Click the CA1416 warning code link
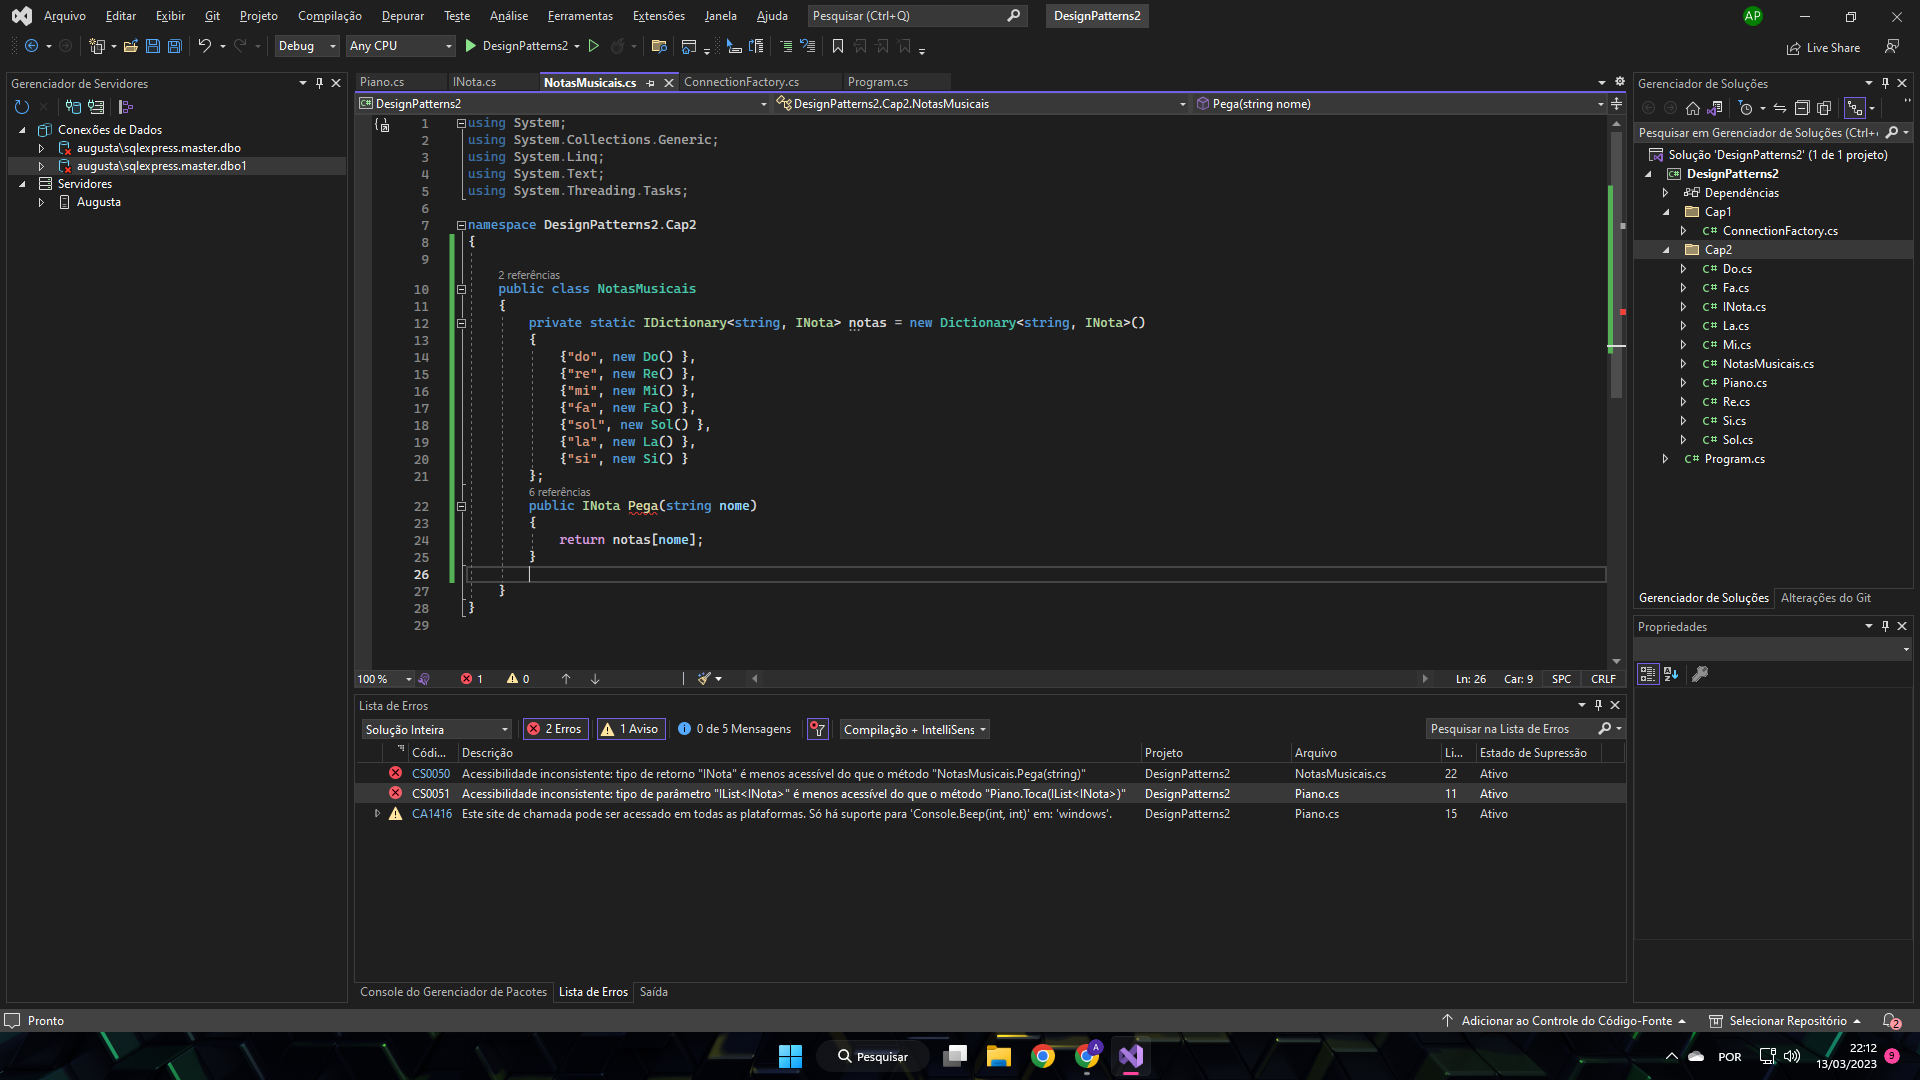Viewport: 1920px width, 1080px height. pyautogui.click(x=432, y=814)
